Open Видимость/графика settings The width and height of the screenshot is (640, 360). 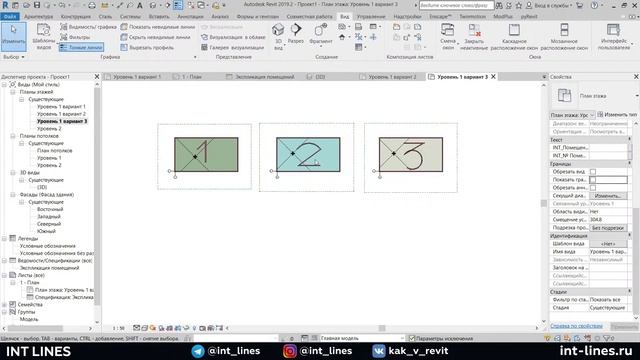click(x=88, y=27)
